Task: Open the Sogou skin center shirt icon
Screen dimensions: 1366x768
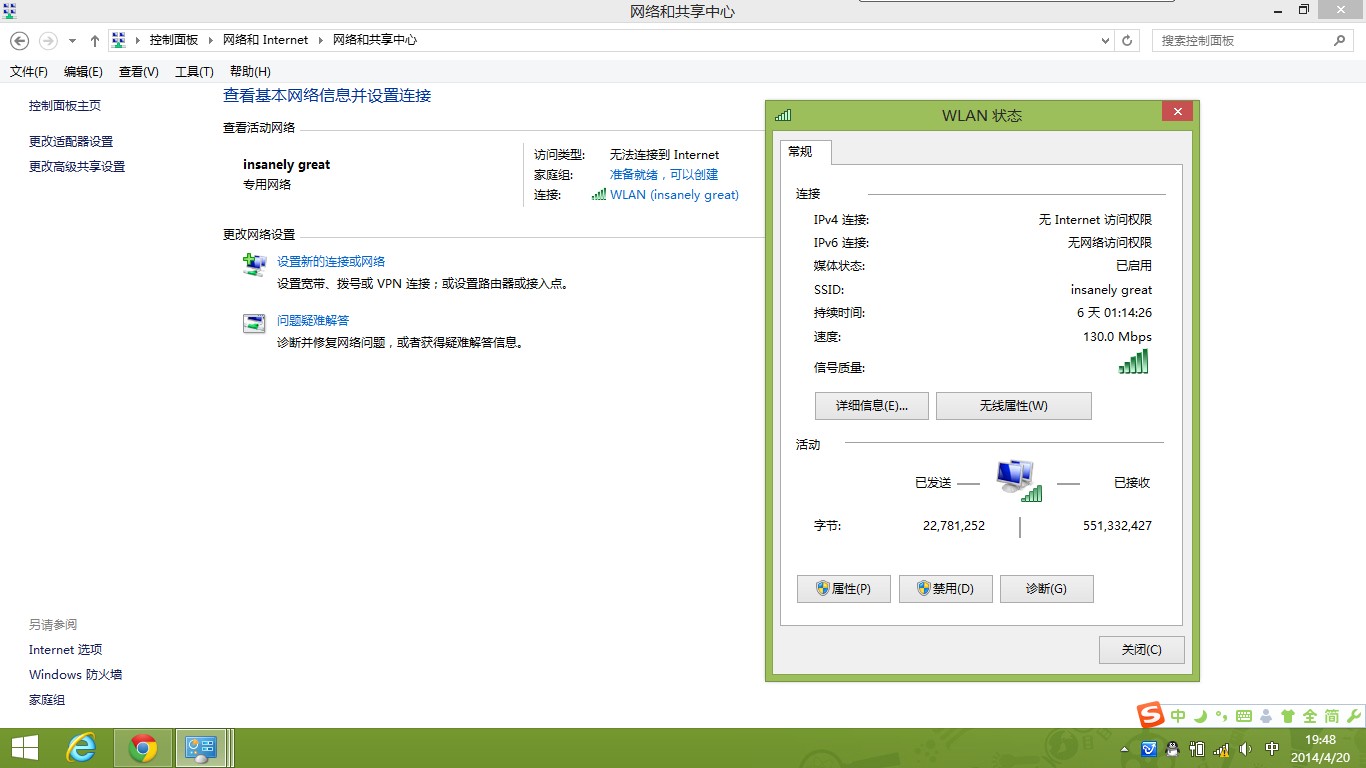Action: click(x=1287, y=716)
